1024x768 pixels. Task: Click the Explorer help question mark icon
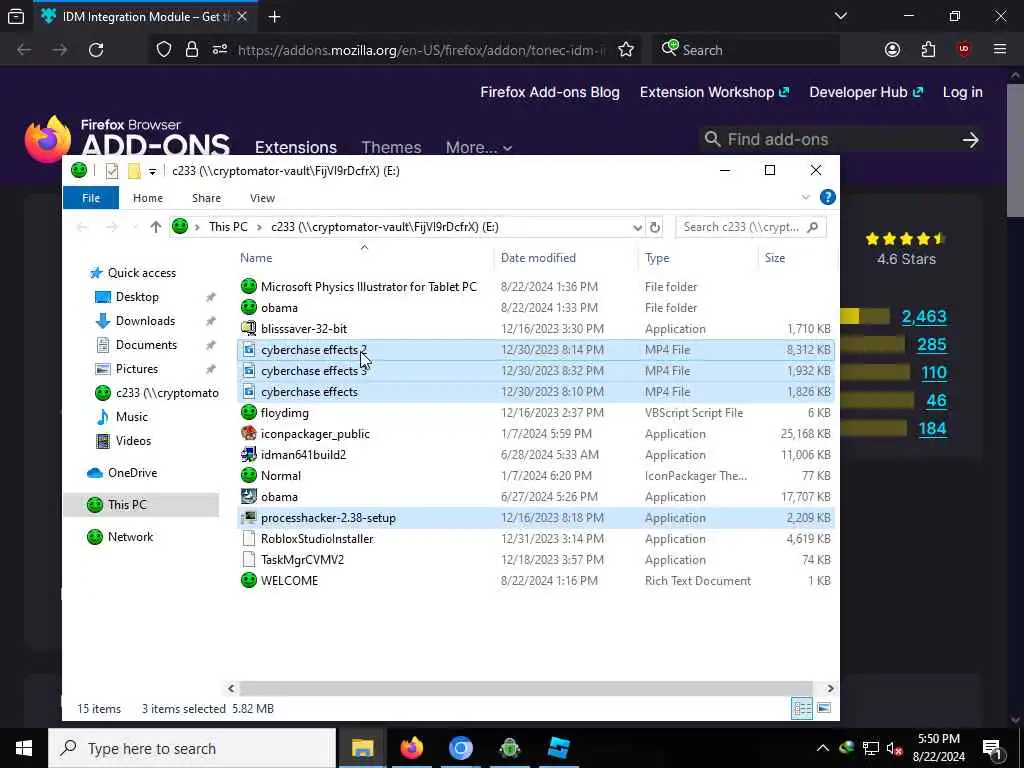tap(827, 197)
